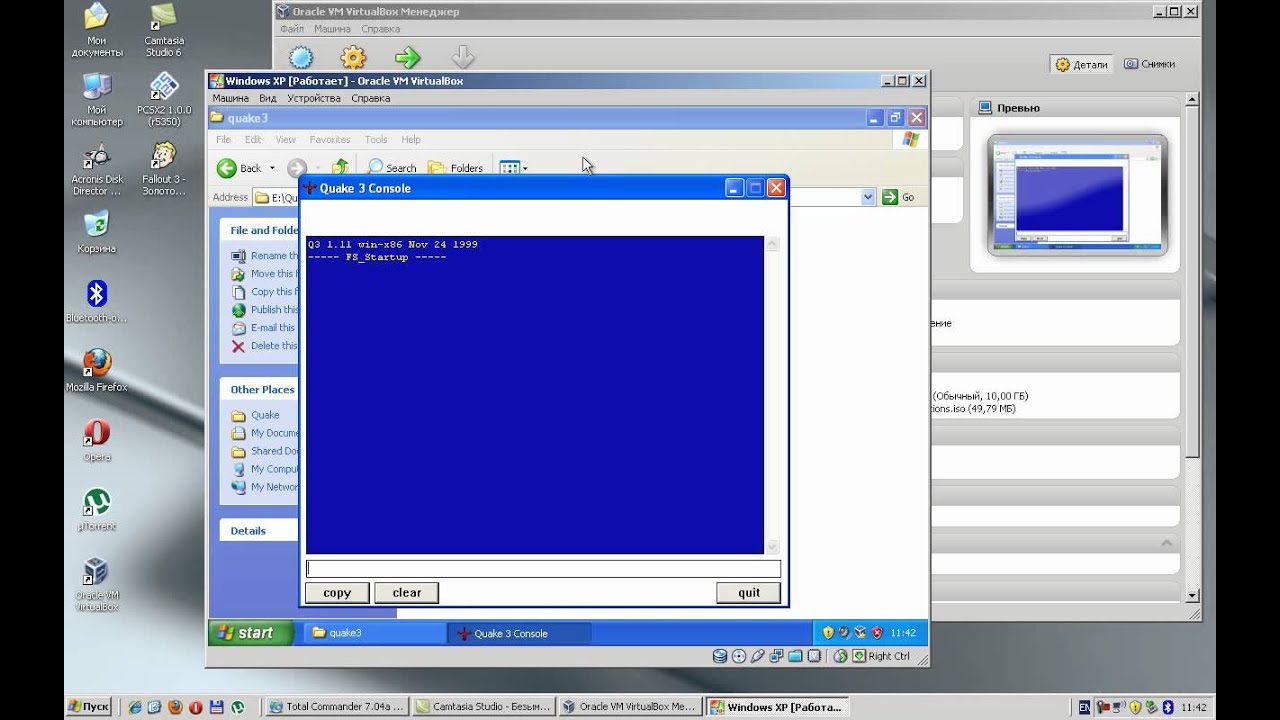Open the Корзина recycle bin icon
This screenshot has width=1280, height=720.
point(97,233)
